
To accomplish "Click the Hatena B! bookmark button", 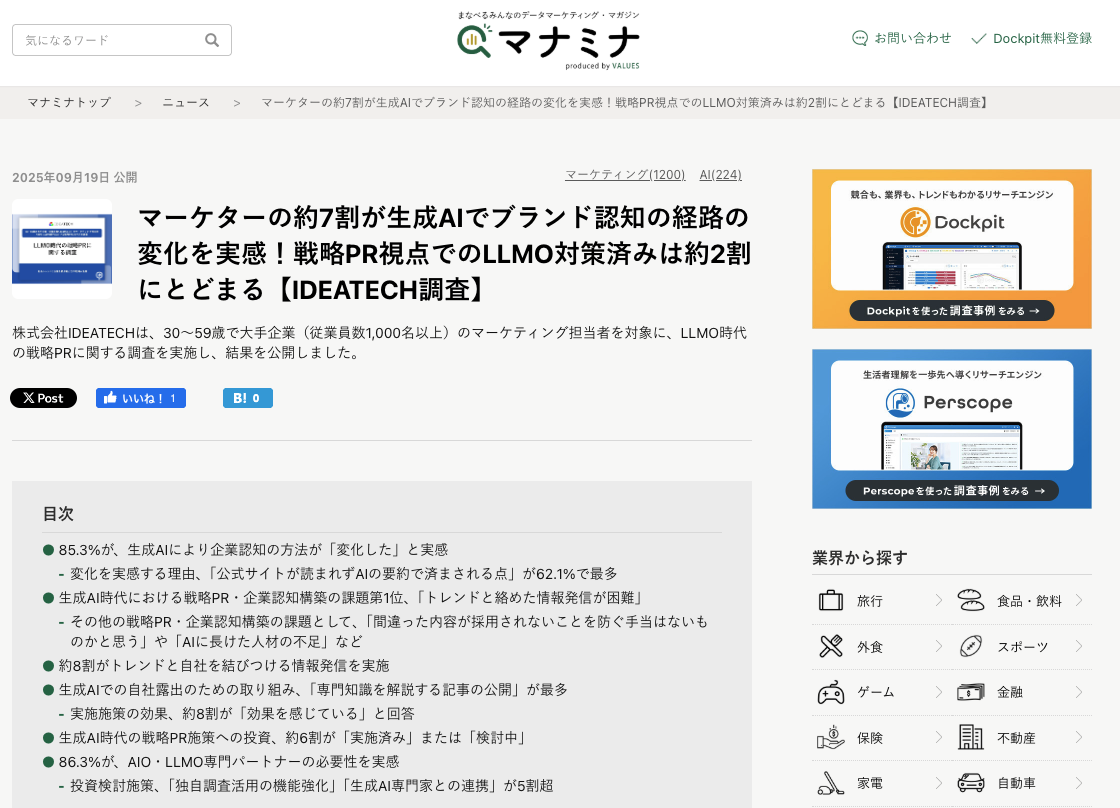I will 247,398.
